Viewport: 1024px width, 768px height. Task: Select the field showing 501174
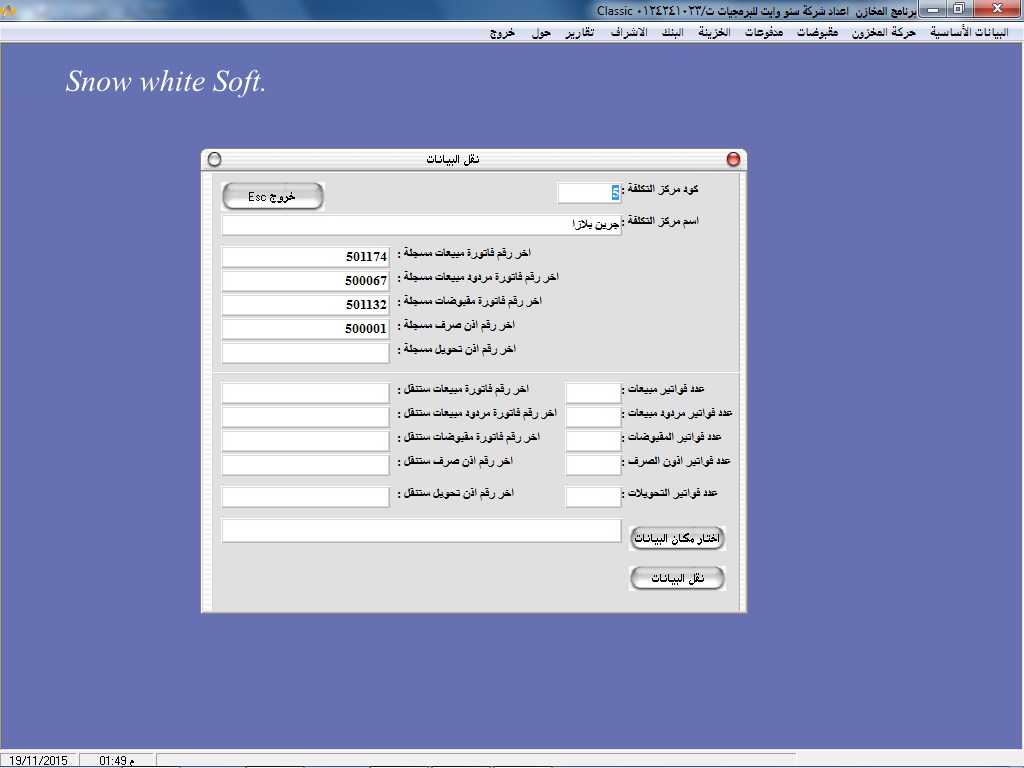305,257
